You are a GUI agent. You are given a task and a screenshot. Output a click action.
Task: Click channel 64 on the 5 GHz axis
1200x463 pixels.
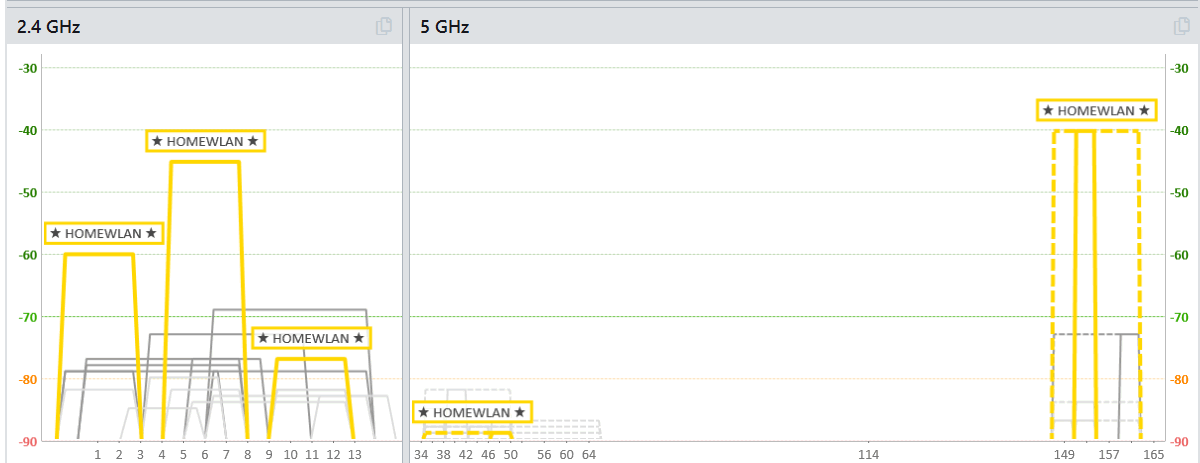589,454
